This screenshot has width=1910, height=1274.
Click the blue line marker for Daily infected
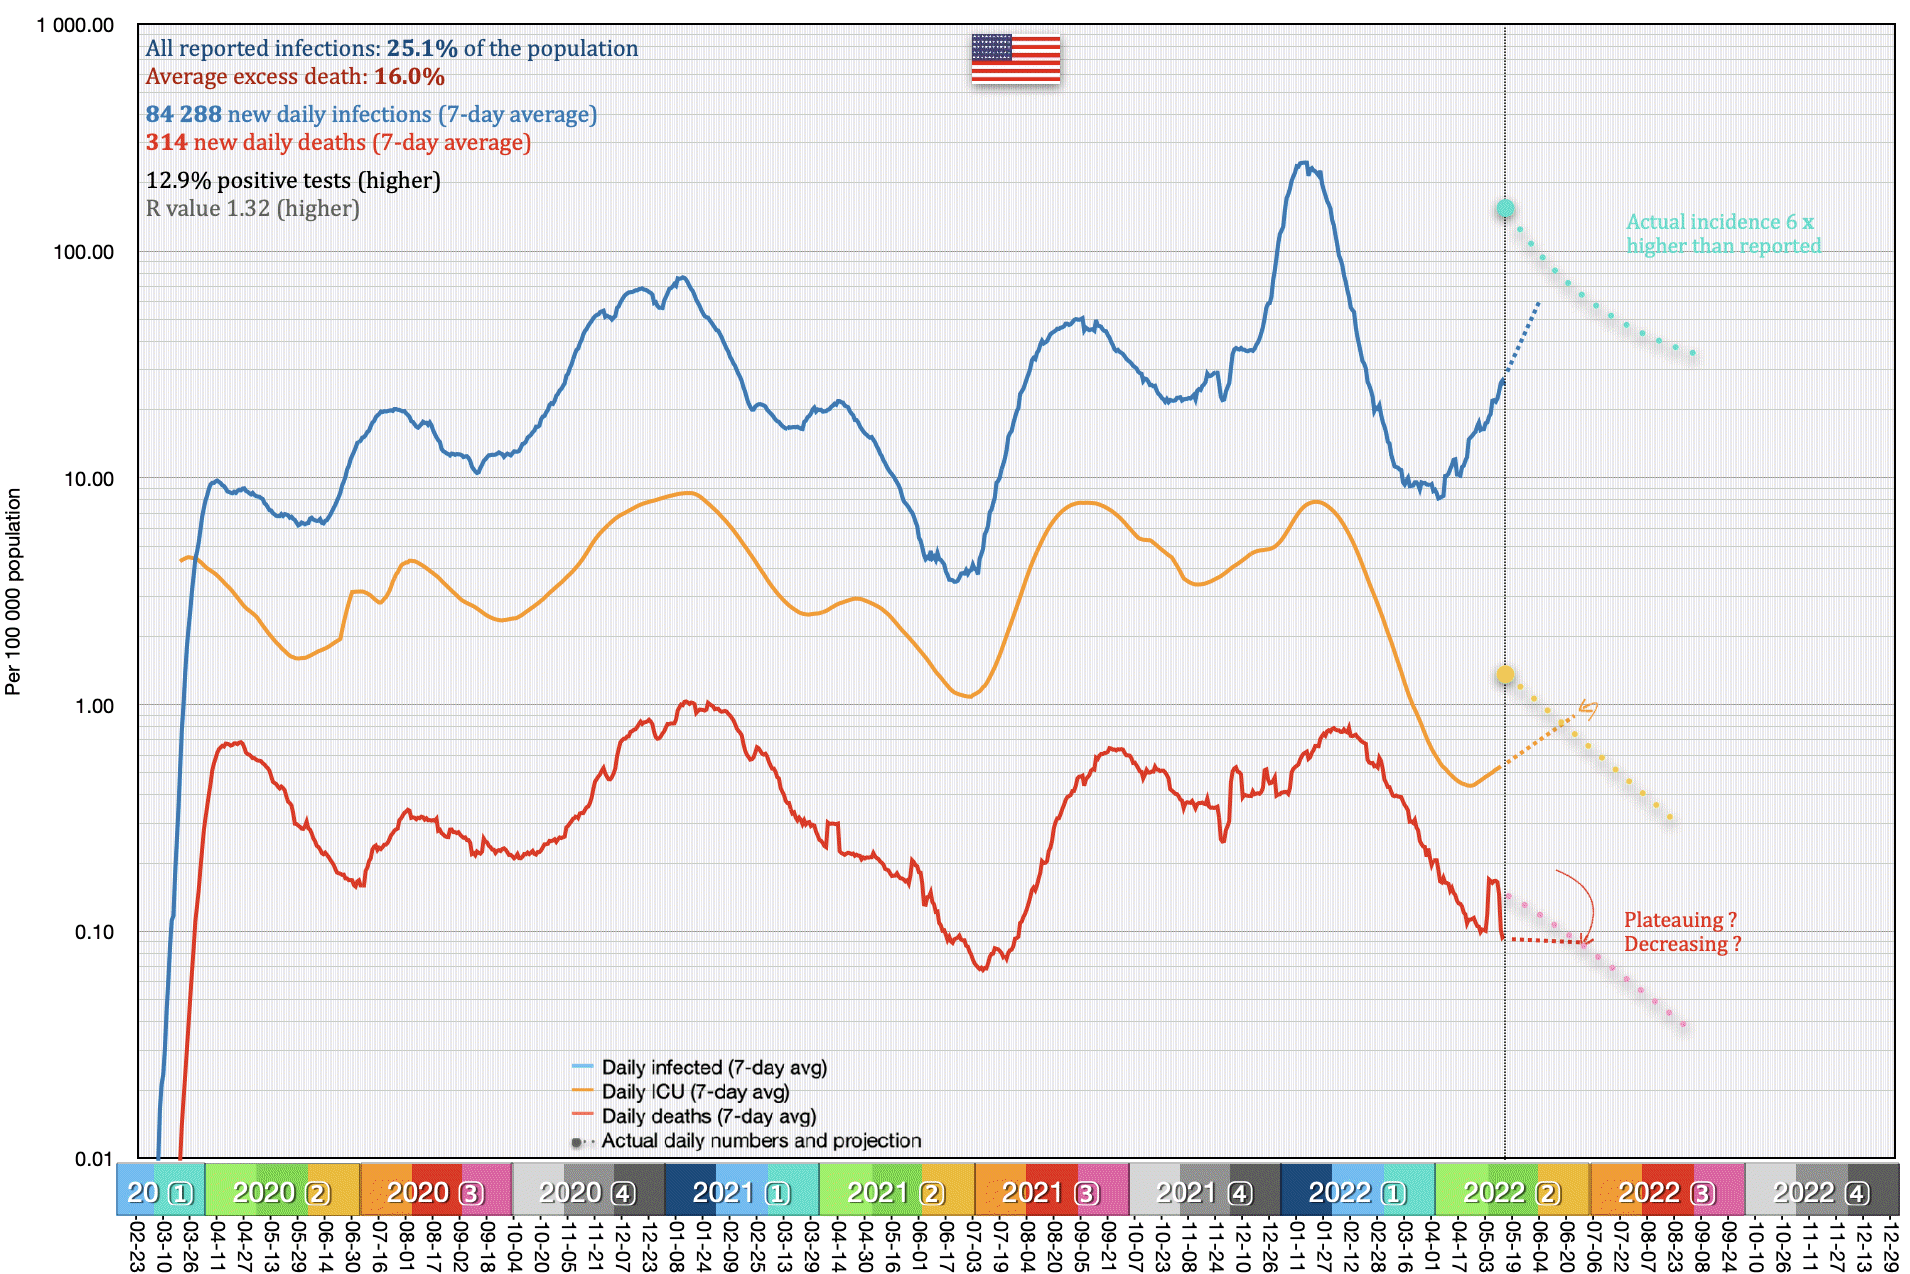click(582, 1067)
